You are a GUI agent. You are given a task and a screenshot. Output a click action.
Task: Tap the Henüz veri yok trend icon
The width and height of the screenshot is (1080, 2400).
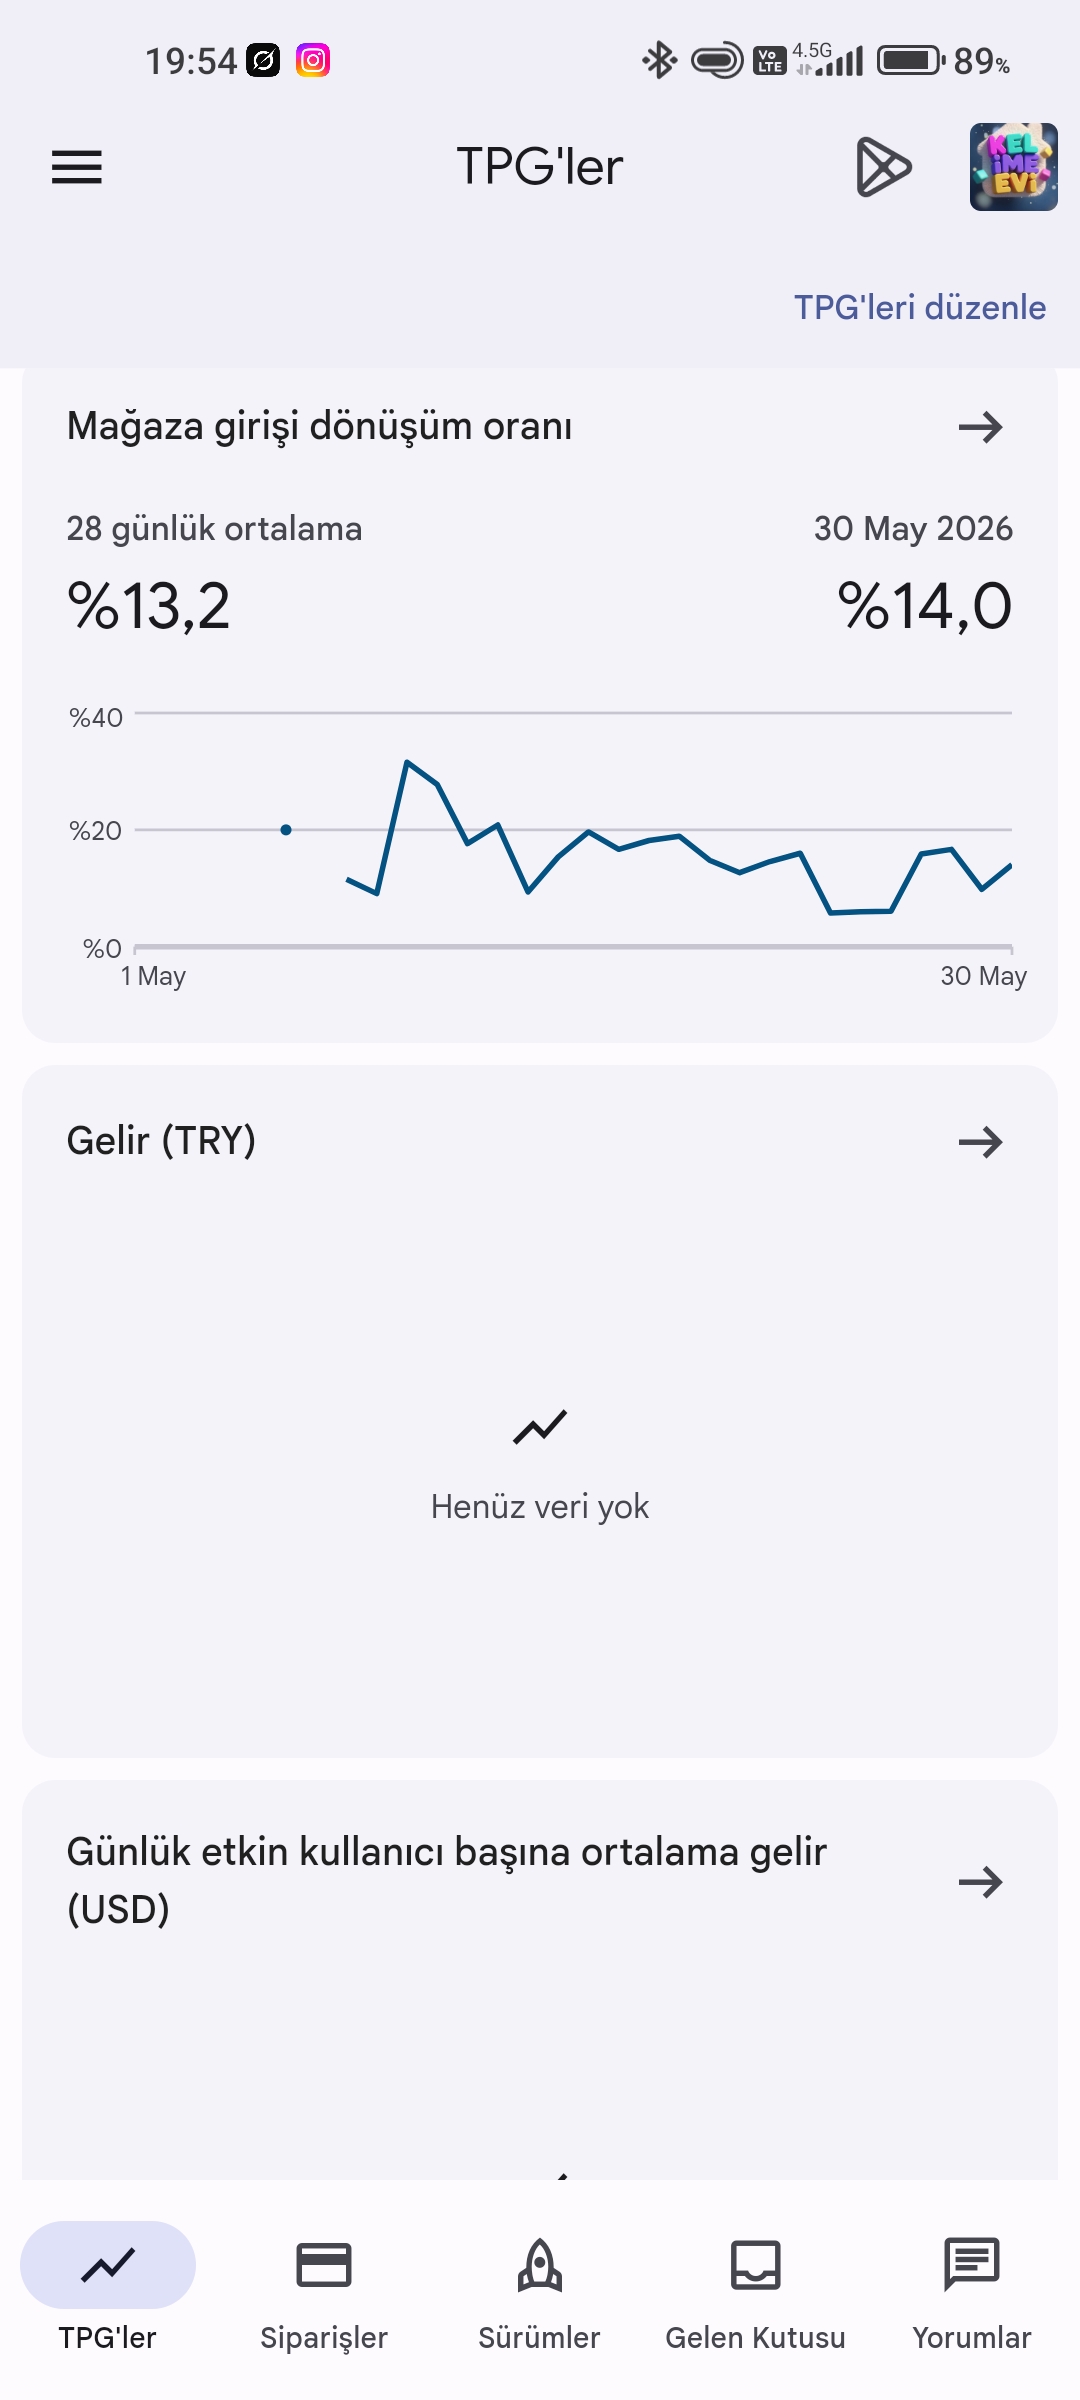[x=540, y=1427]
